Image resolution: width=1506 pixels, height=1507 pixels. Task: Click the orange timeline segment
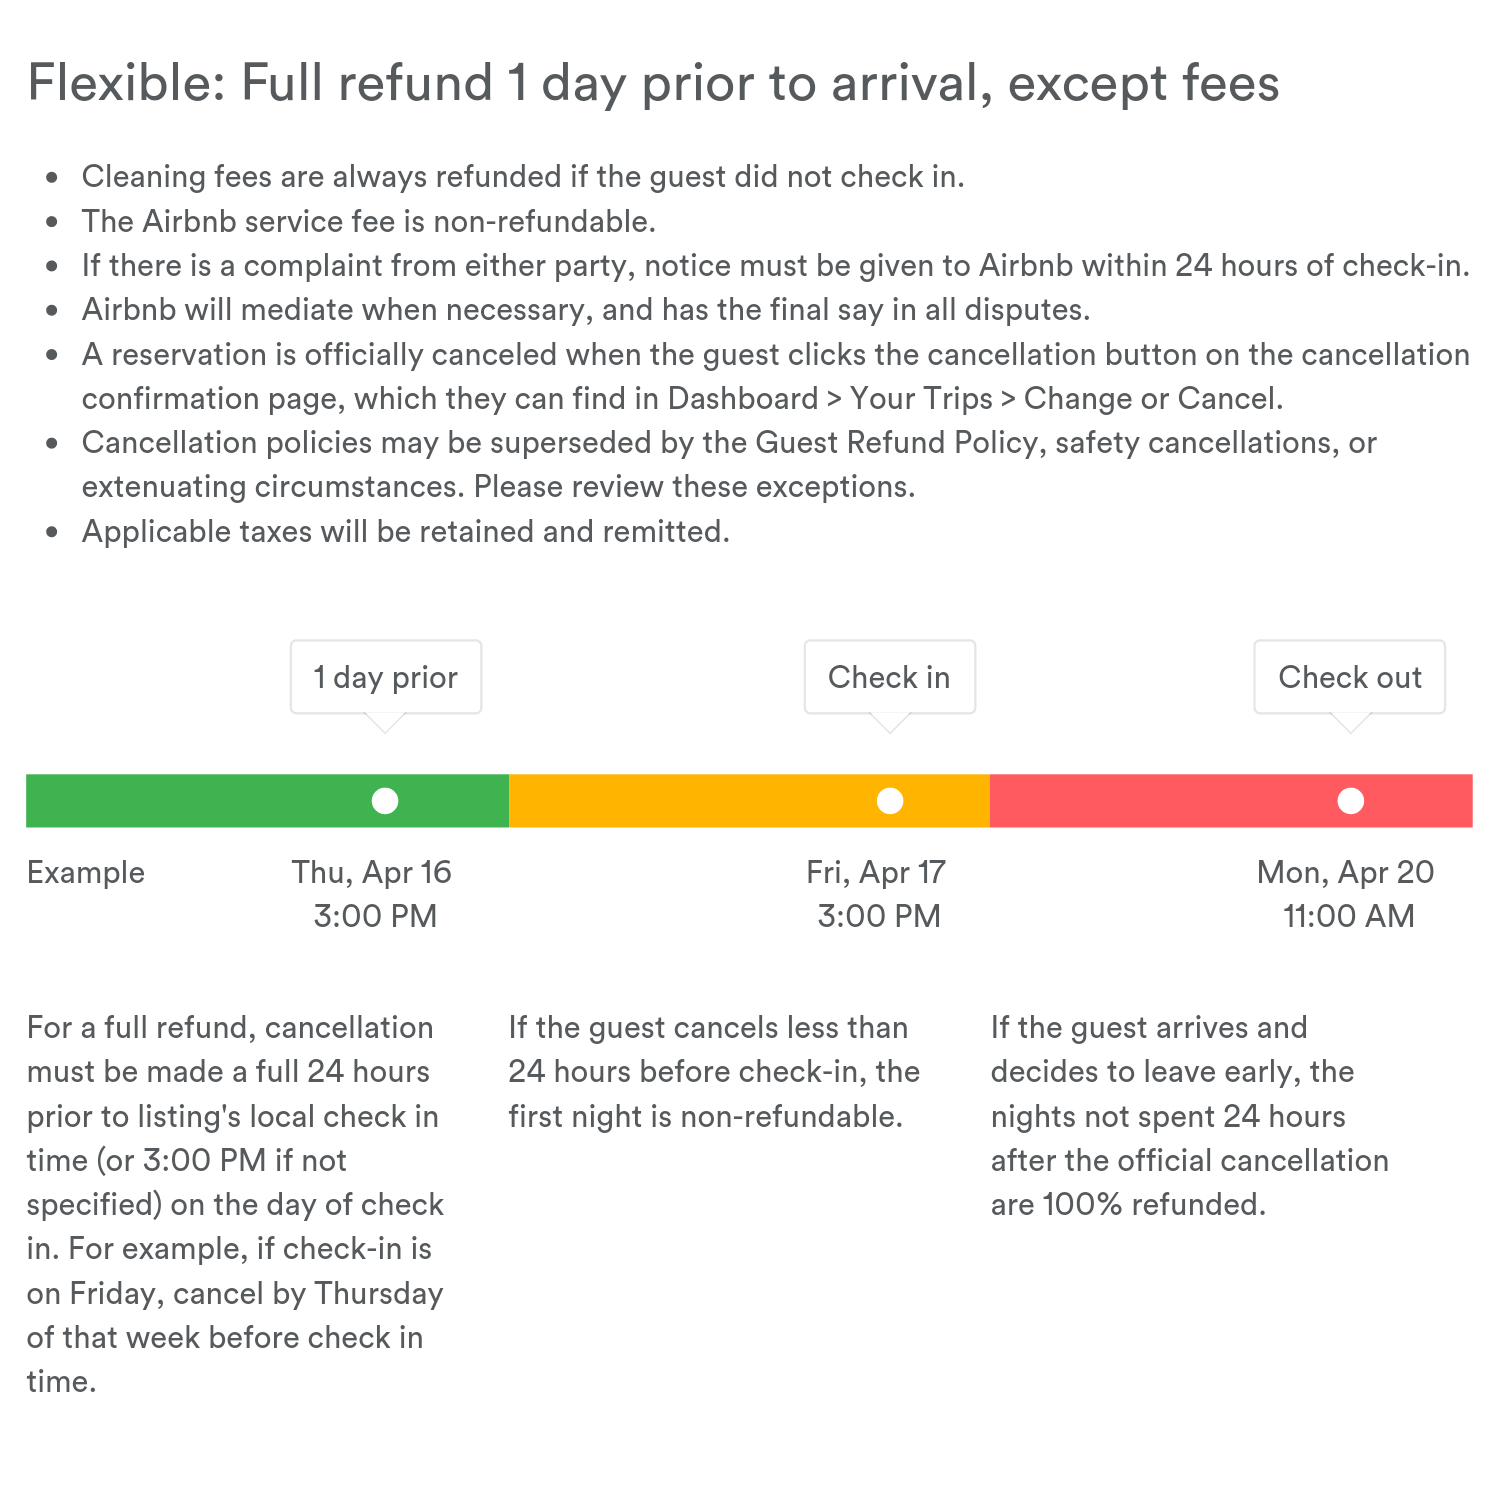click(x=700, y=801)
